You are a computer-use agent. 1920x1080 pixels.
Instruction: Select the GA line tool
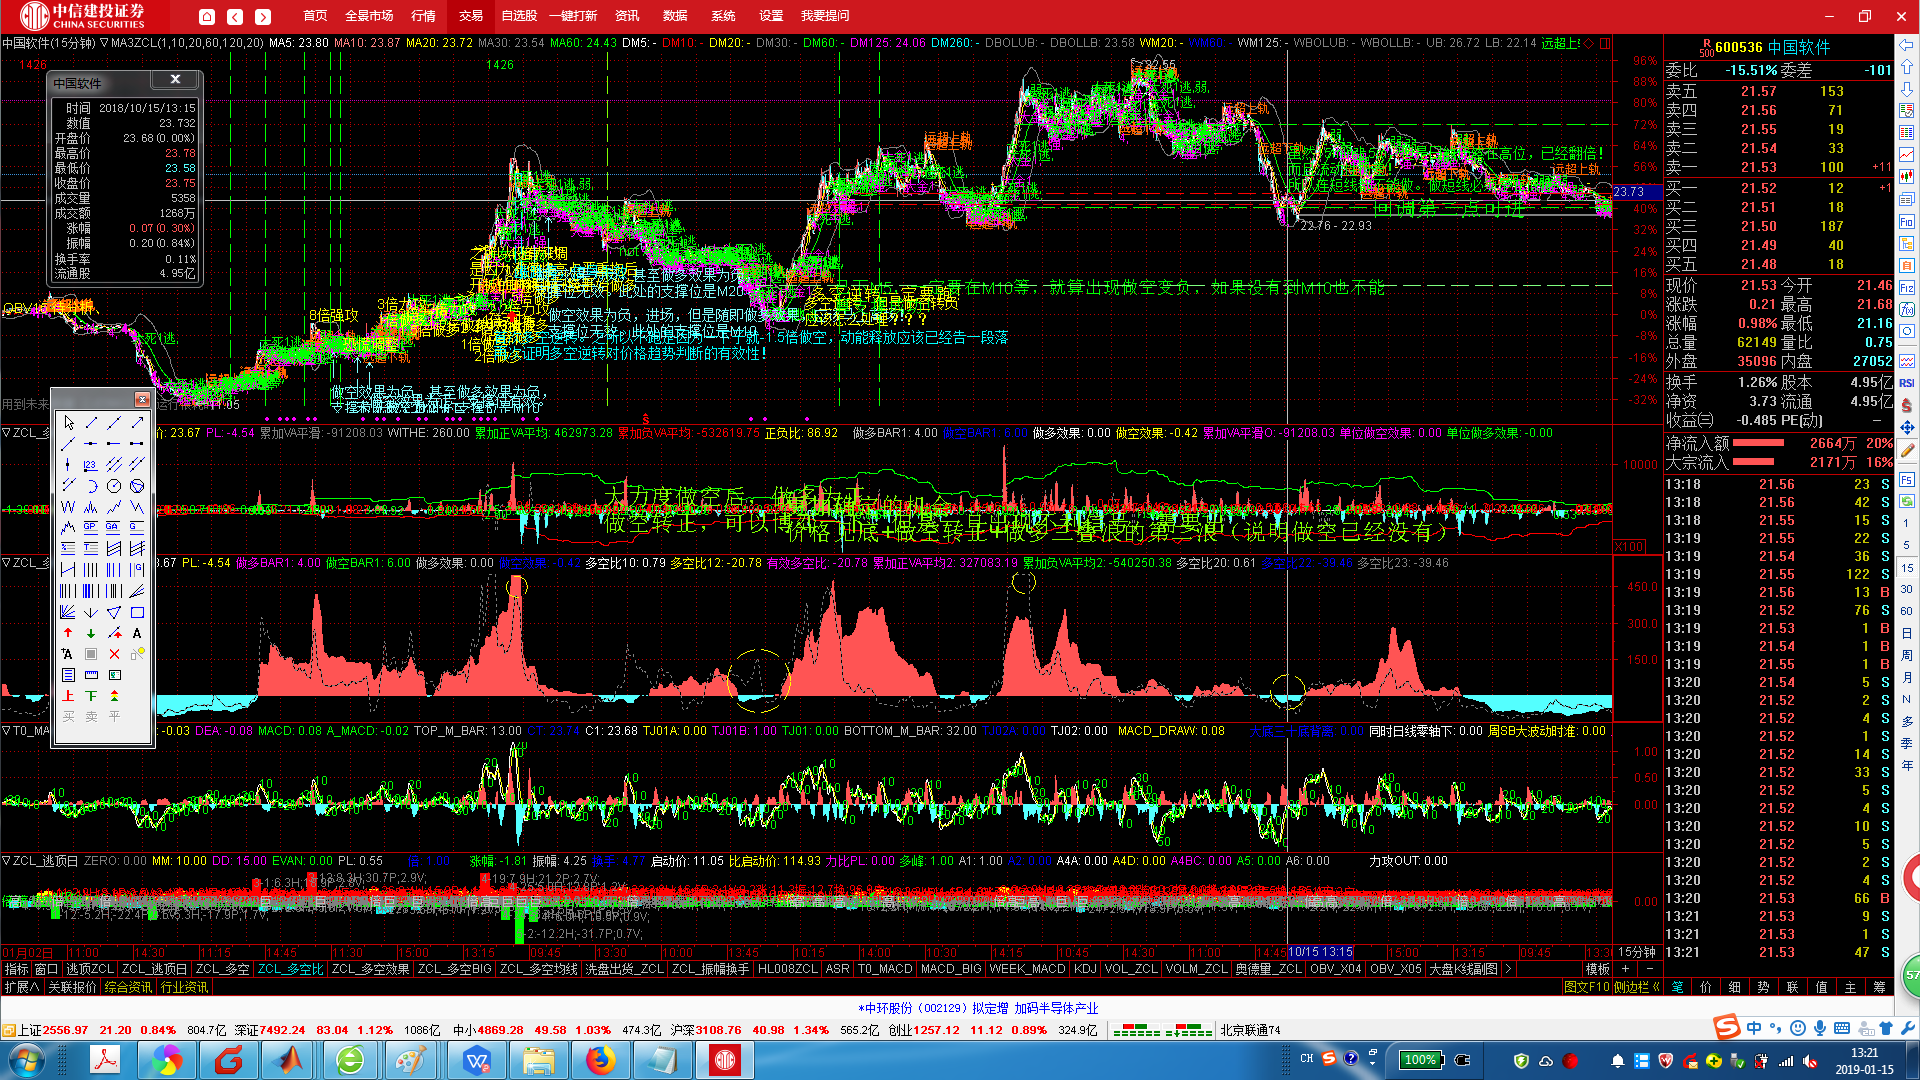click(114, 527)
